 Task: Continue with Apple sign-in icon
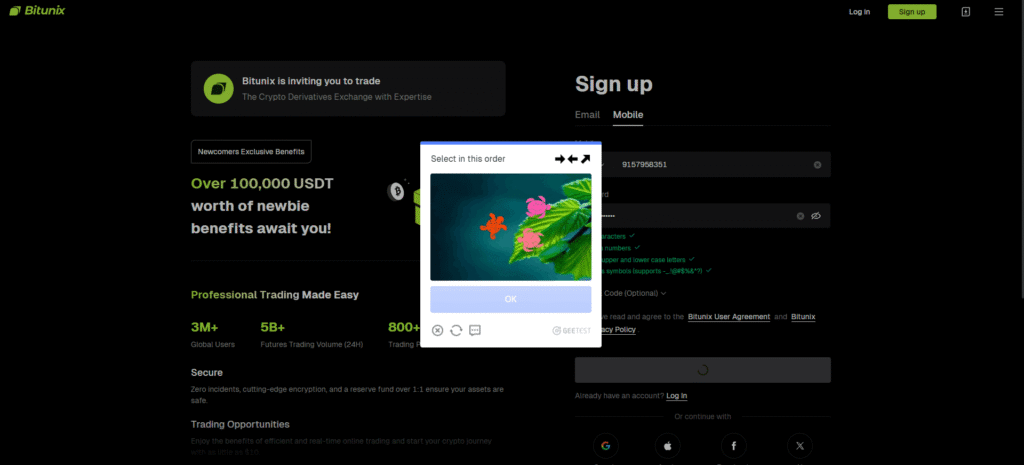coord(668,446)
